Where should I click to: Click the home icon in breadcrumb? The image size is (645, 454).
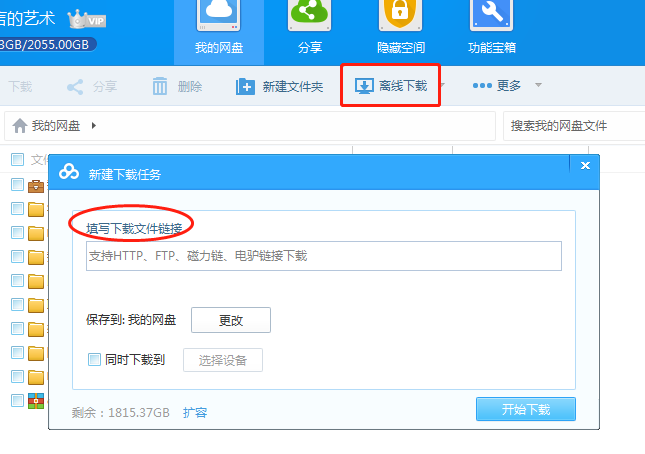click(x=20, y=125)
